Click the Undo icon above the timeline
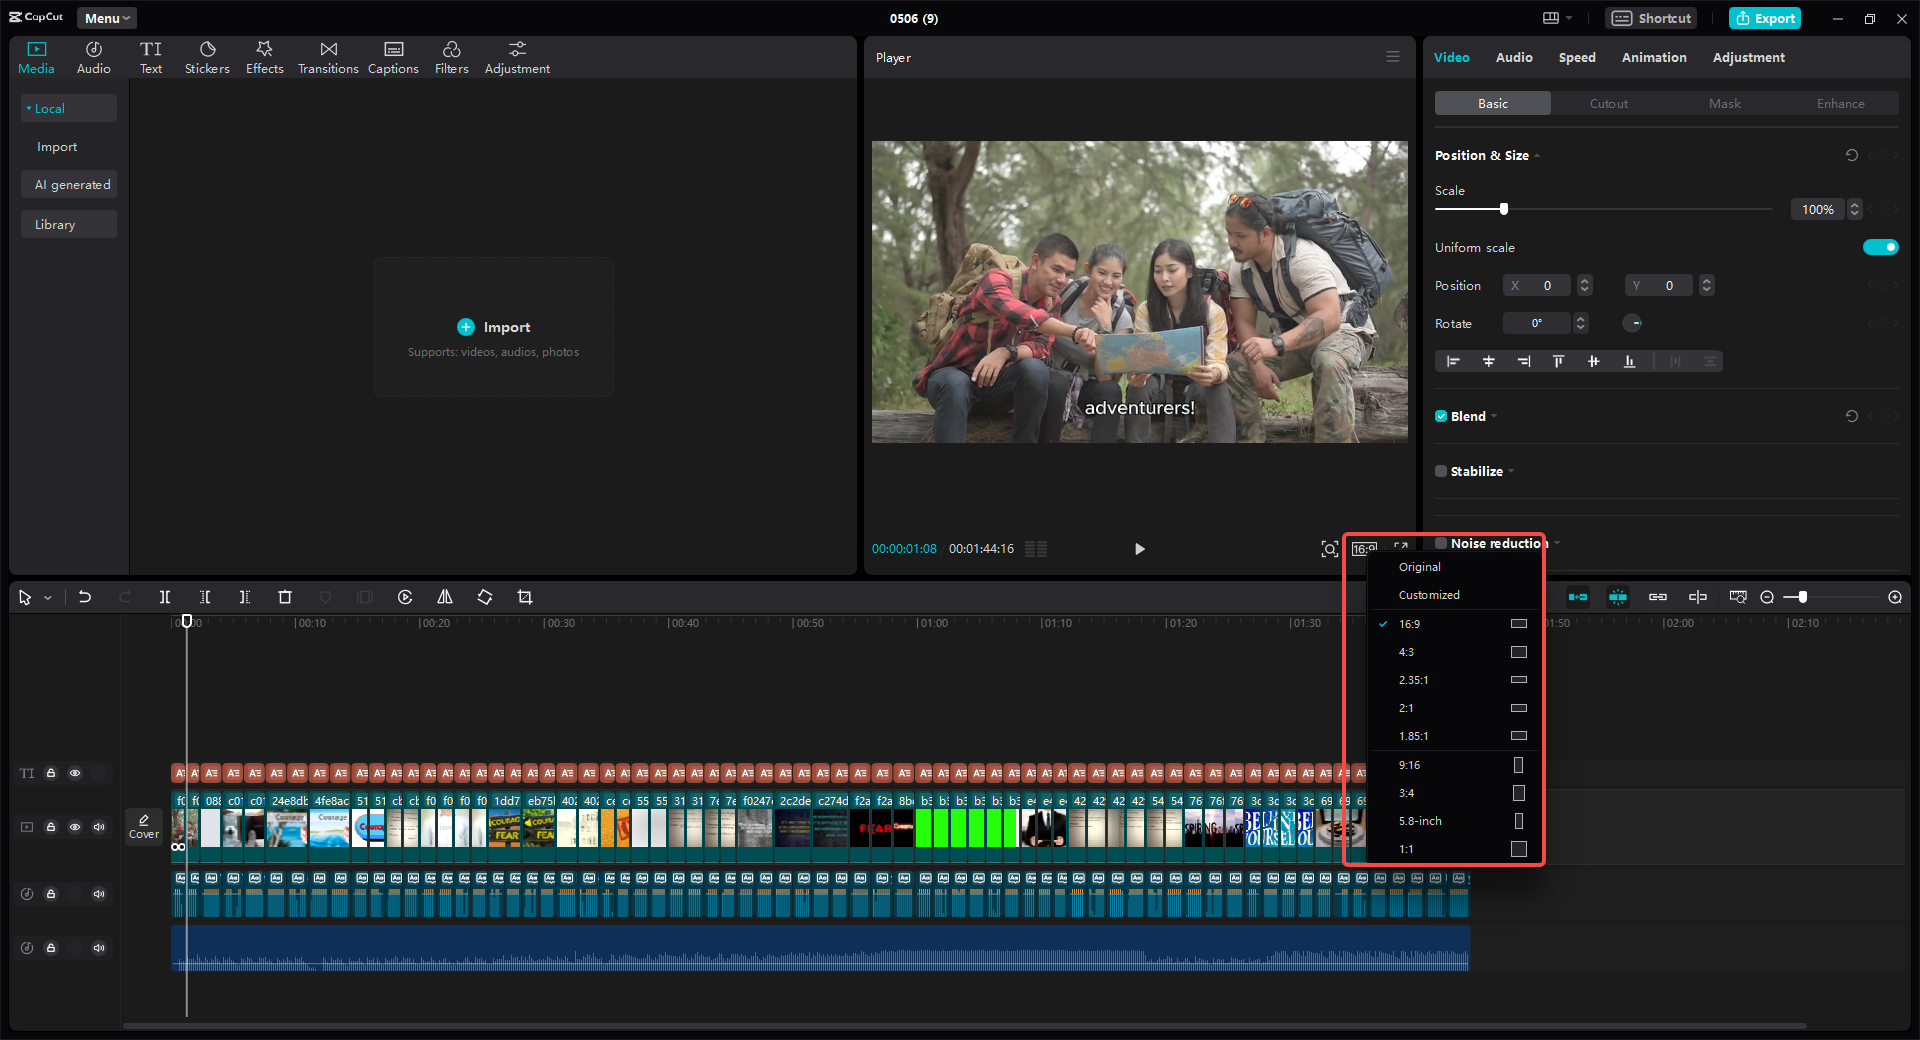Viewport: 1920px width, 1040px height. pos(85,597)
